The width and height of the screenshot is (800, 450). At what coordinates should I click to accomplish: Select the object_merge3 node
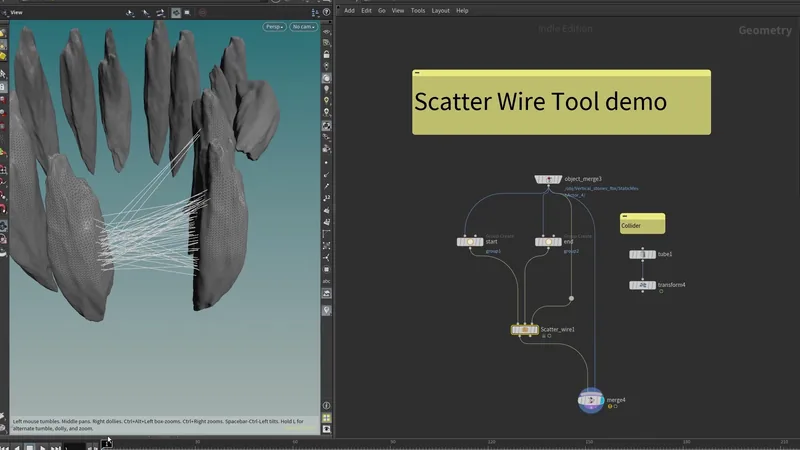tap(548, 179)
